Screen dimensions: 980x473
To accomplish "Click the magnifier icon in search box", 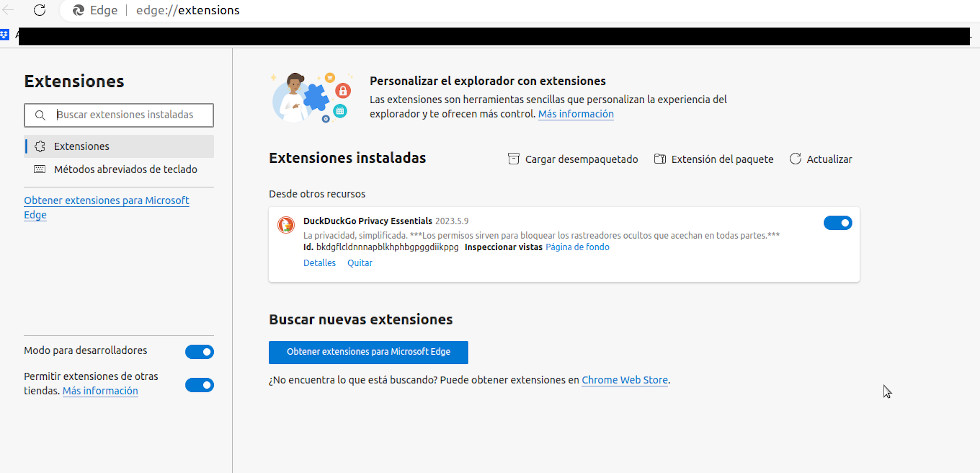I will [x=40, y=115].
